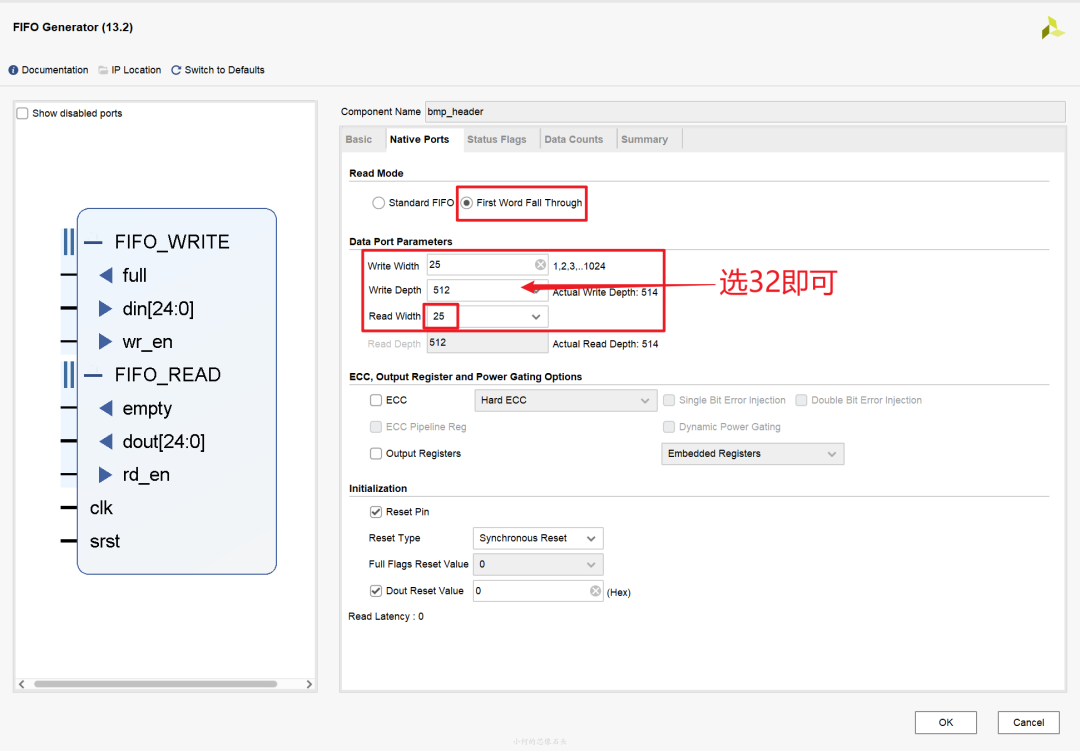Click the ECC Pipeline Reg checkbox
The height and width of the screenshot is (751, 1080).
(x=376, y=427)
